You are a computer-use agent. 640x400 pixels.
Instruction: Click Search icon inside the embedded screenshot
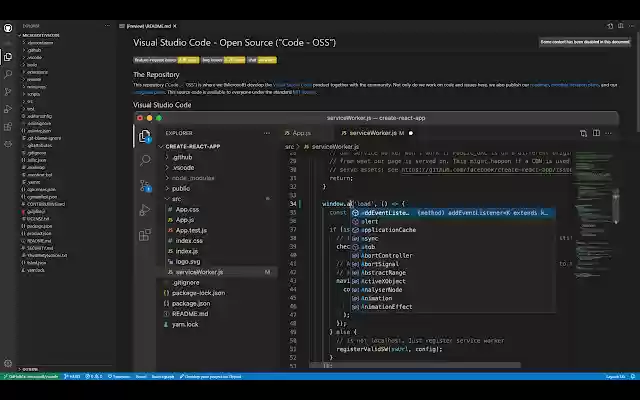coord(145,160)
